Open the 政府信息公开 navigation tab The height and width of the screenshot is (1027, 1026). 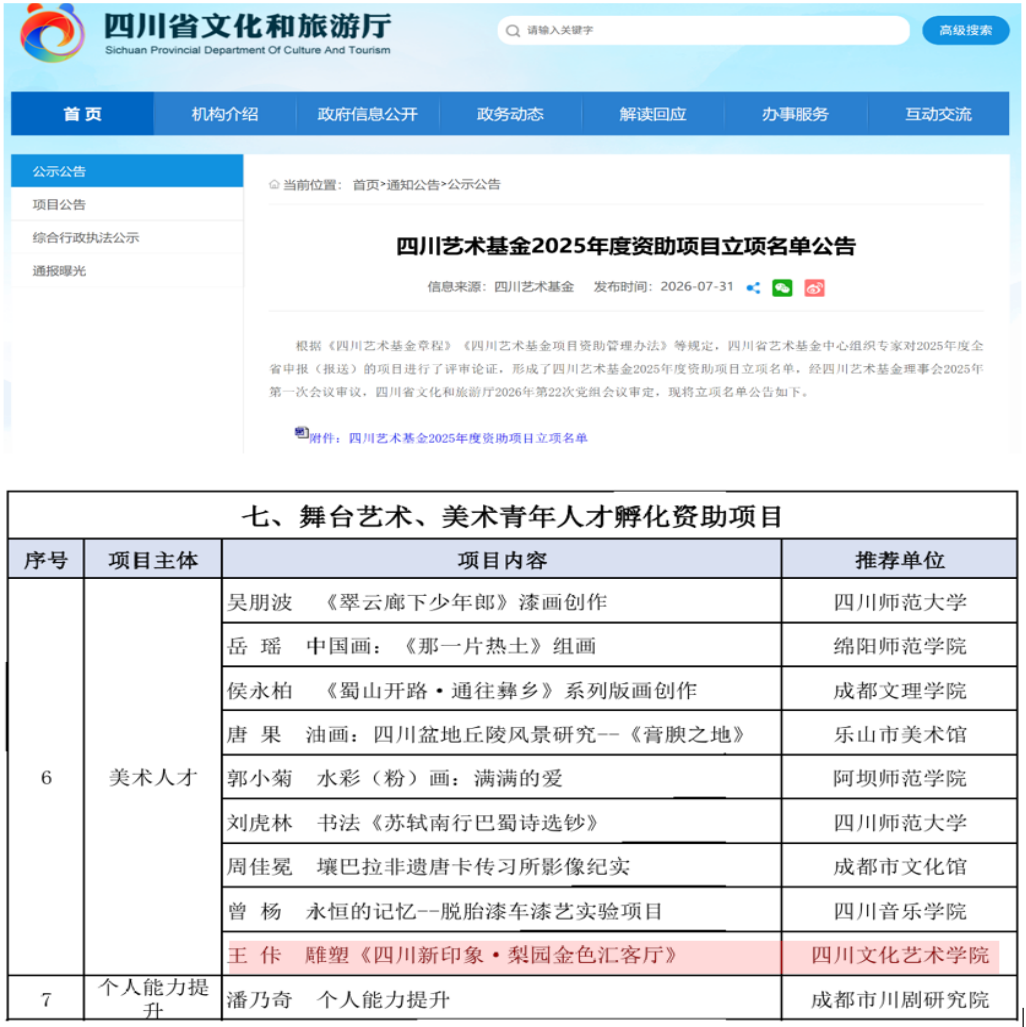[x=368, y=114]
